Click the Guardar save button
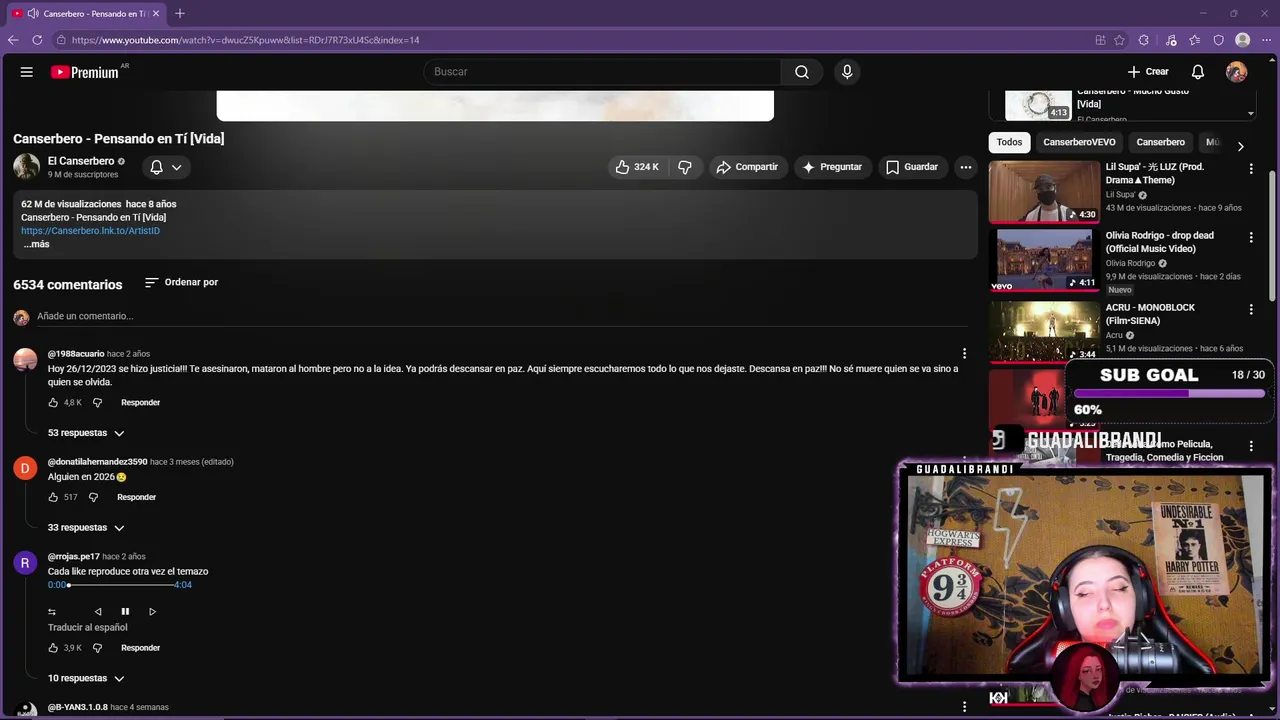The height and width of the screenshot is (720, 1280). [x=912, y=167]
